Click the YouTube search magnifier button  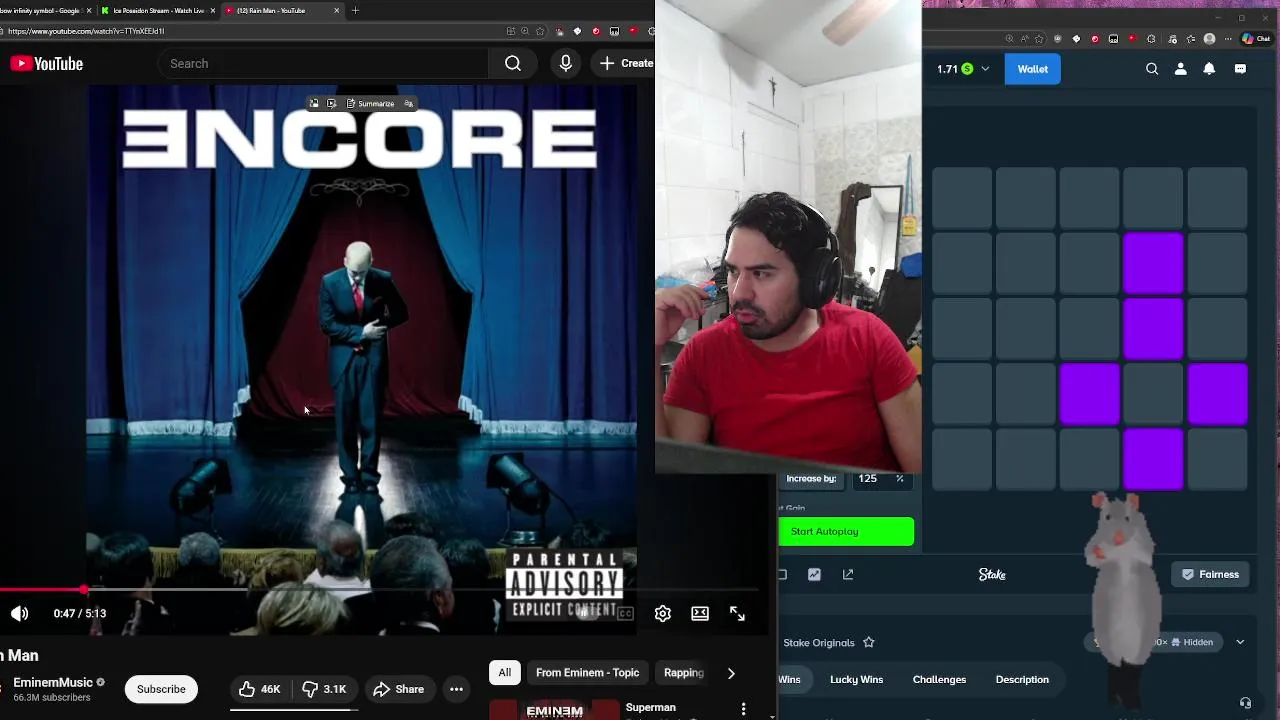point(513,63)
